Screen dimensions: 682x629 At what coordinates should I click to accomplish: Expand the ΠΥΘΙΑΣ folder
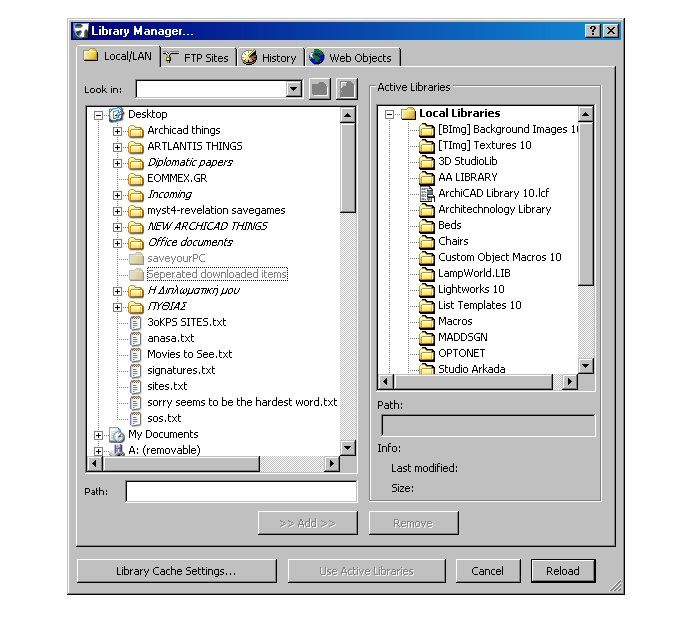pyautogui.click(x=117, y=307)
